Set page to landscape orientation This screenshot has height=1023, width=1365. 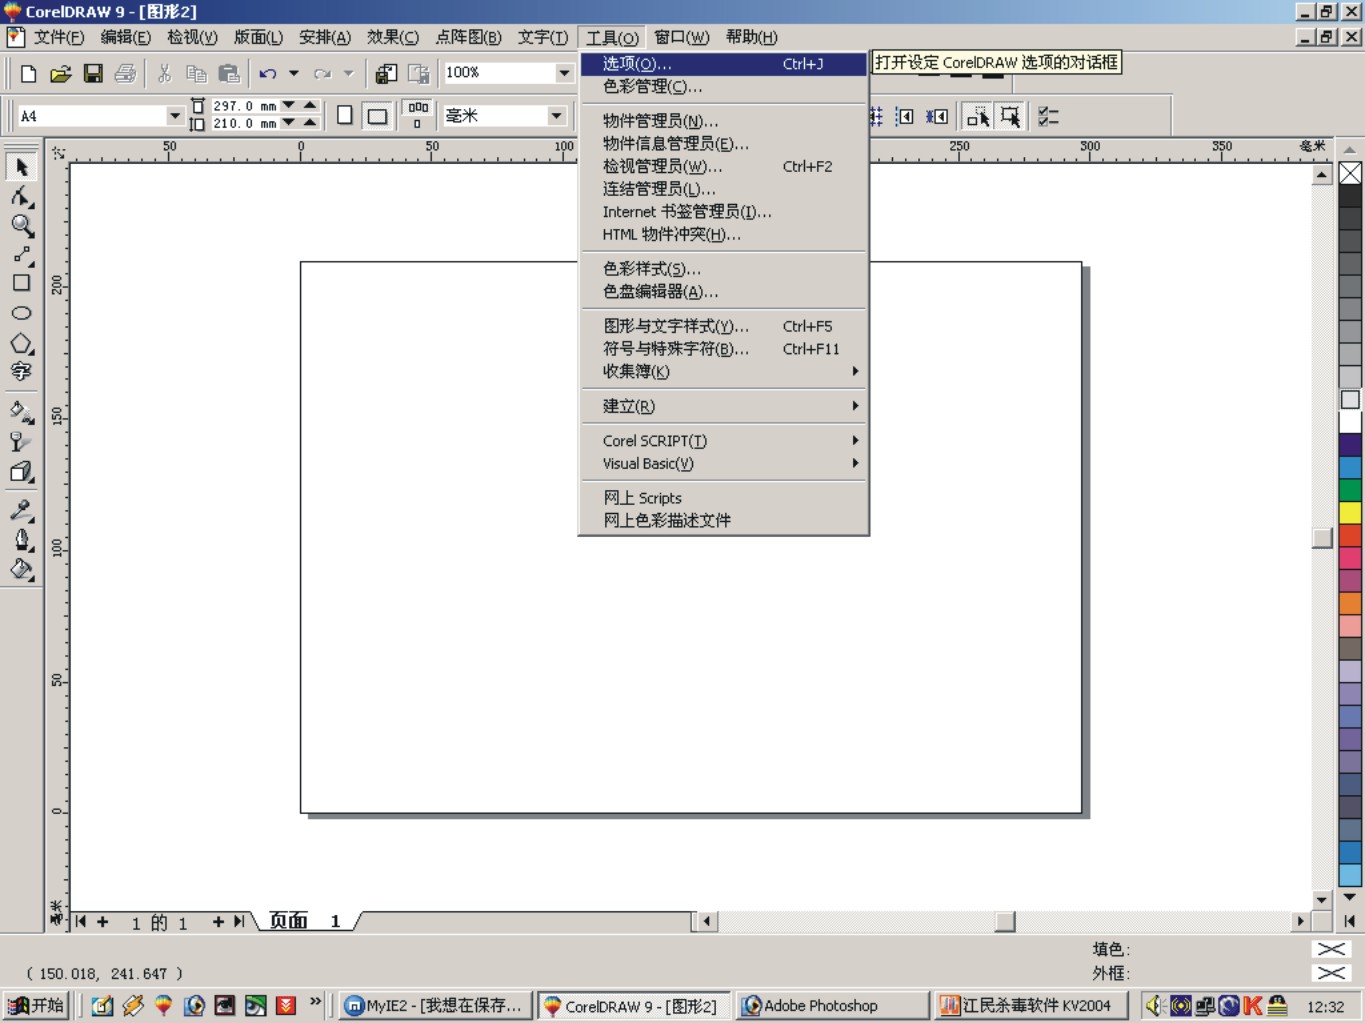click(x=377, y=115)
